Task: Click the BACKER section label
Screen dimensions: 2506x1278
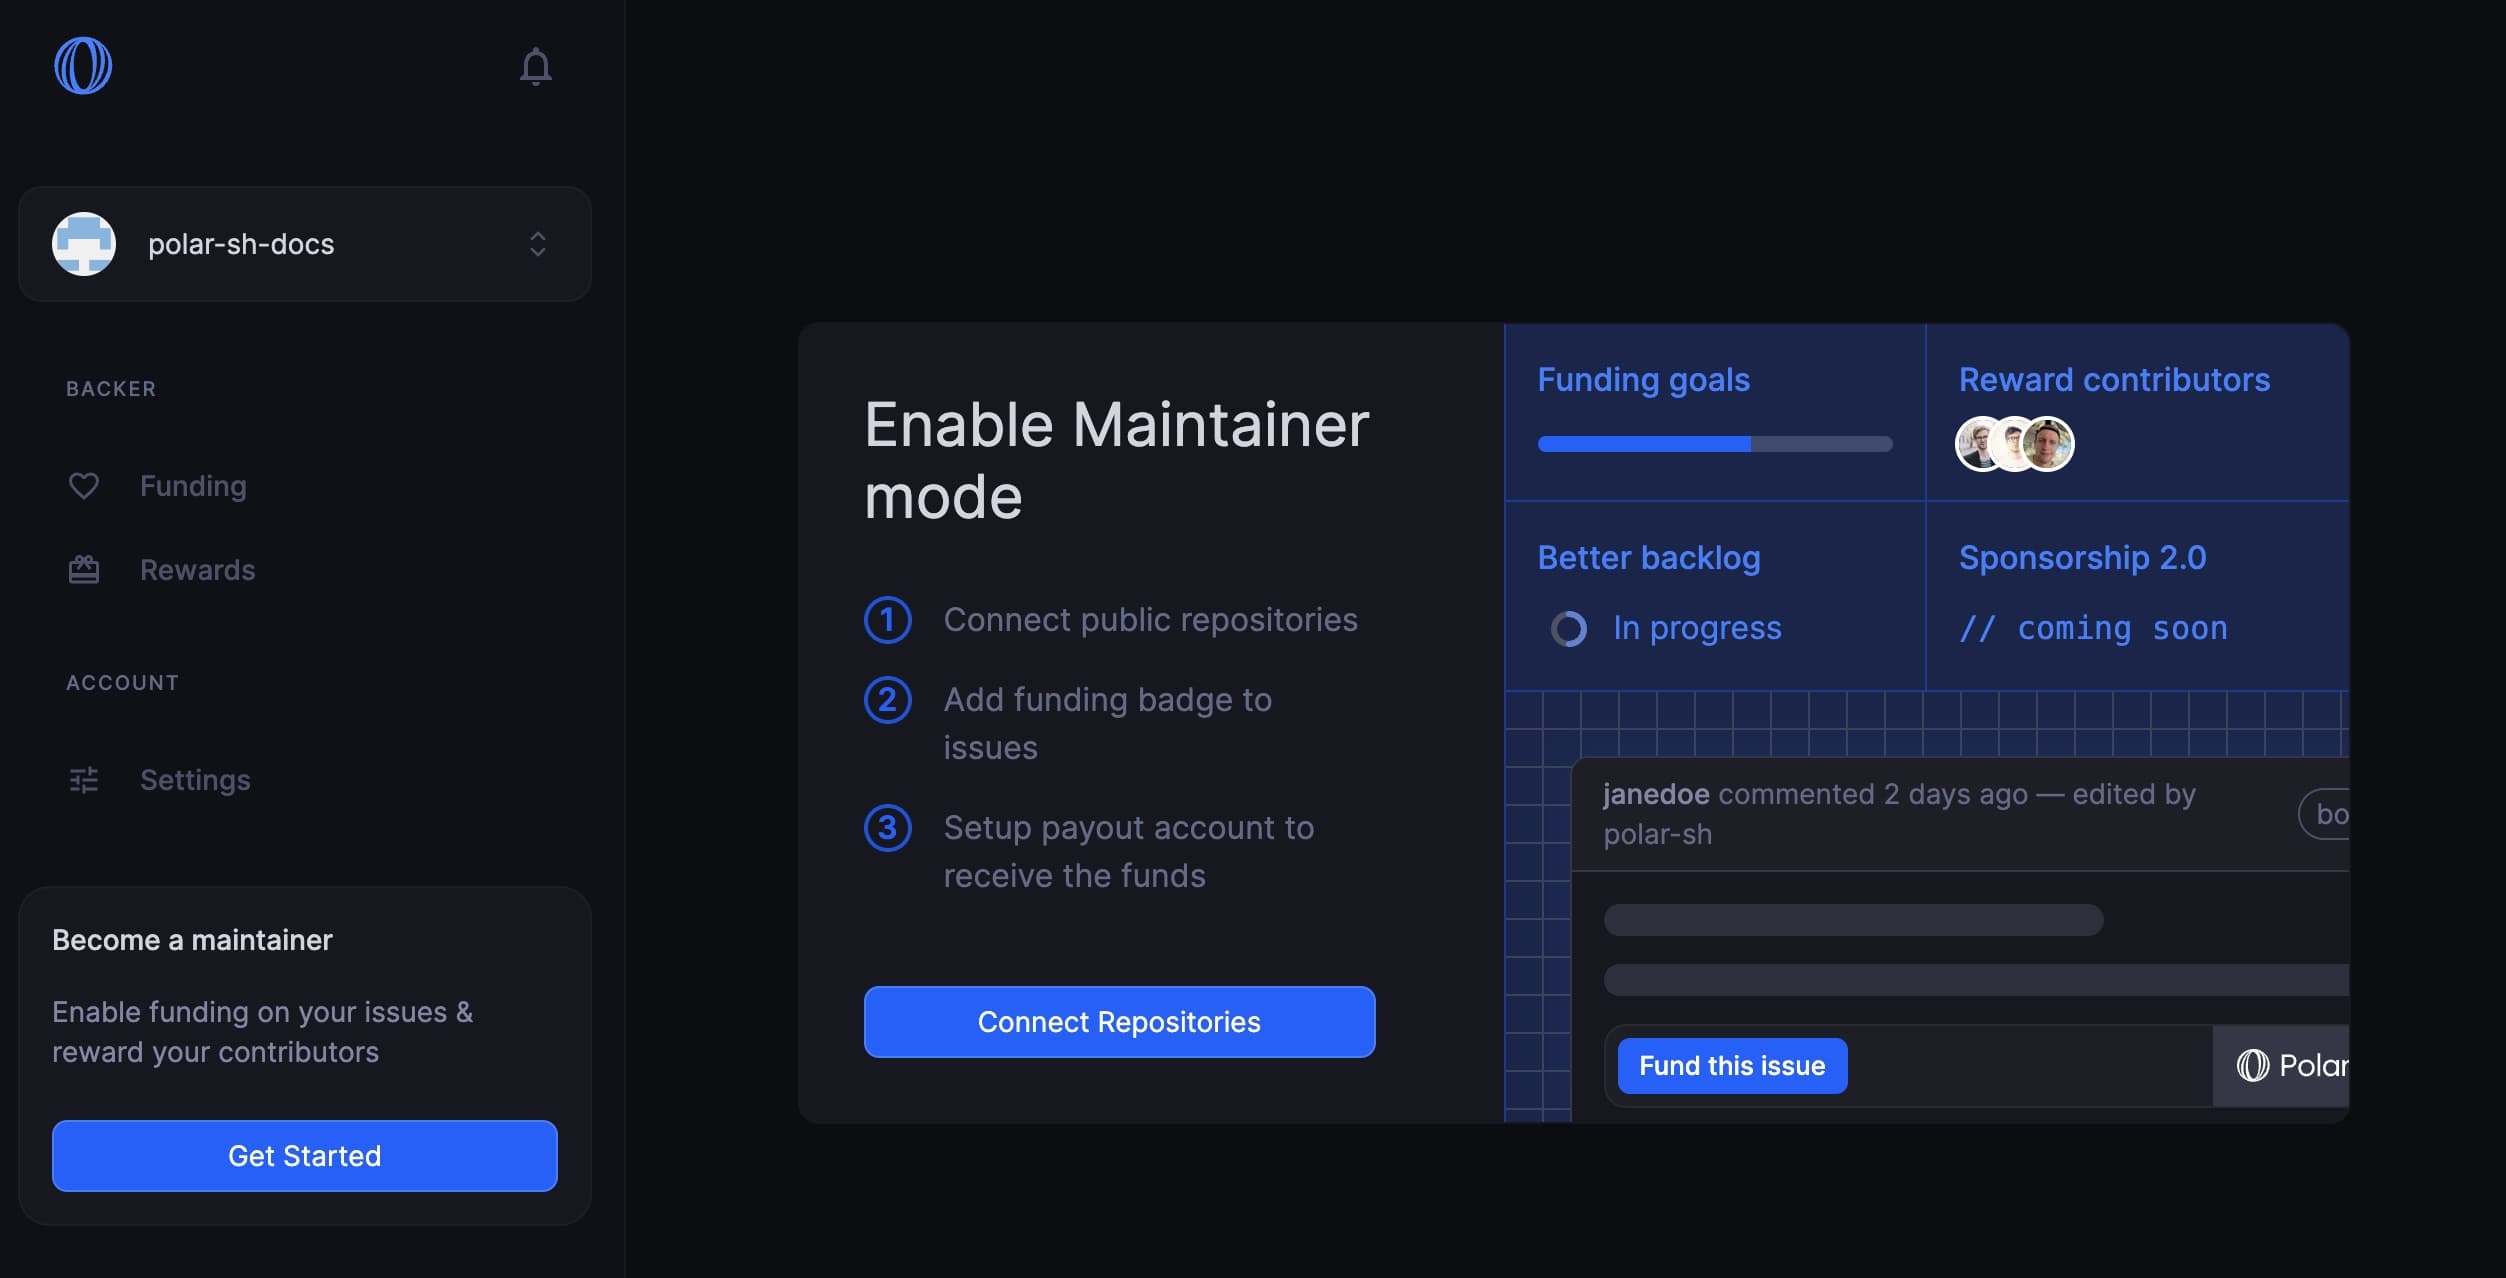Action: (111, 389)
